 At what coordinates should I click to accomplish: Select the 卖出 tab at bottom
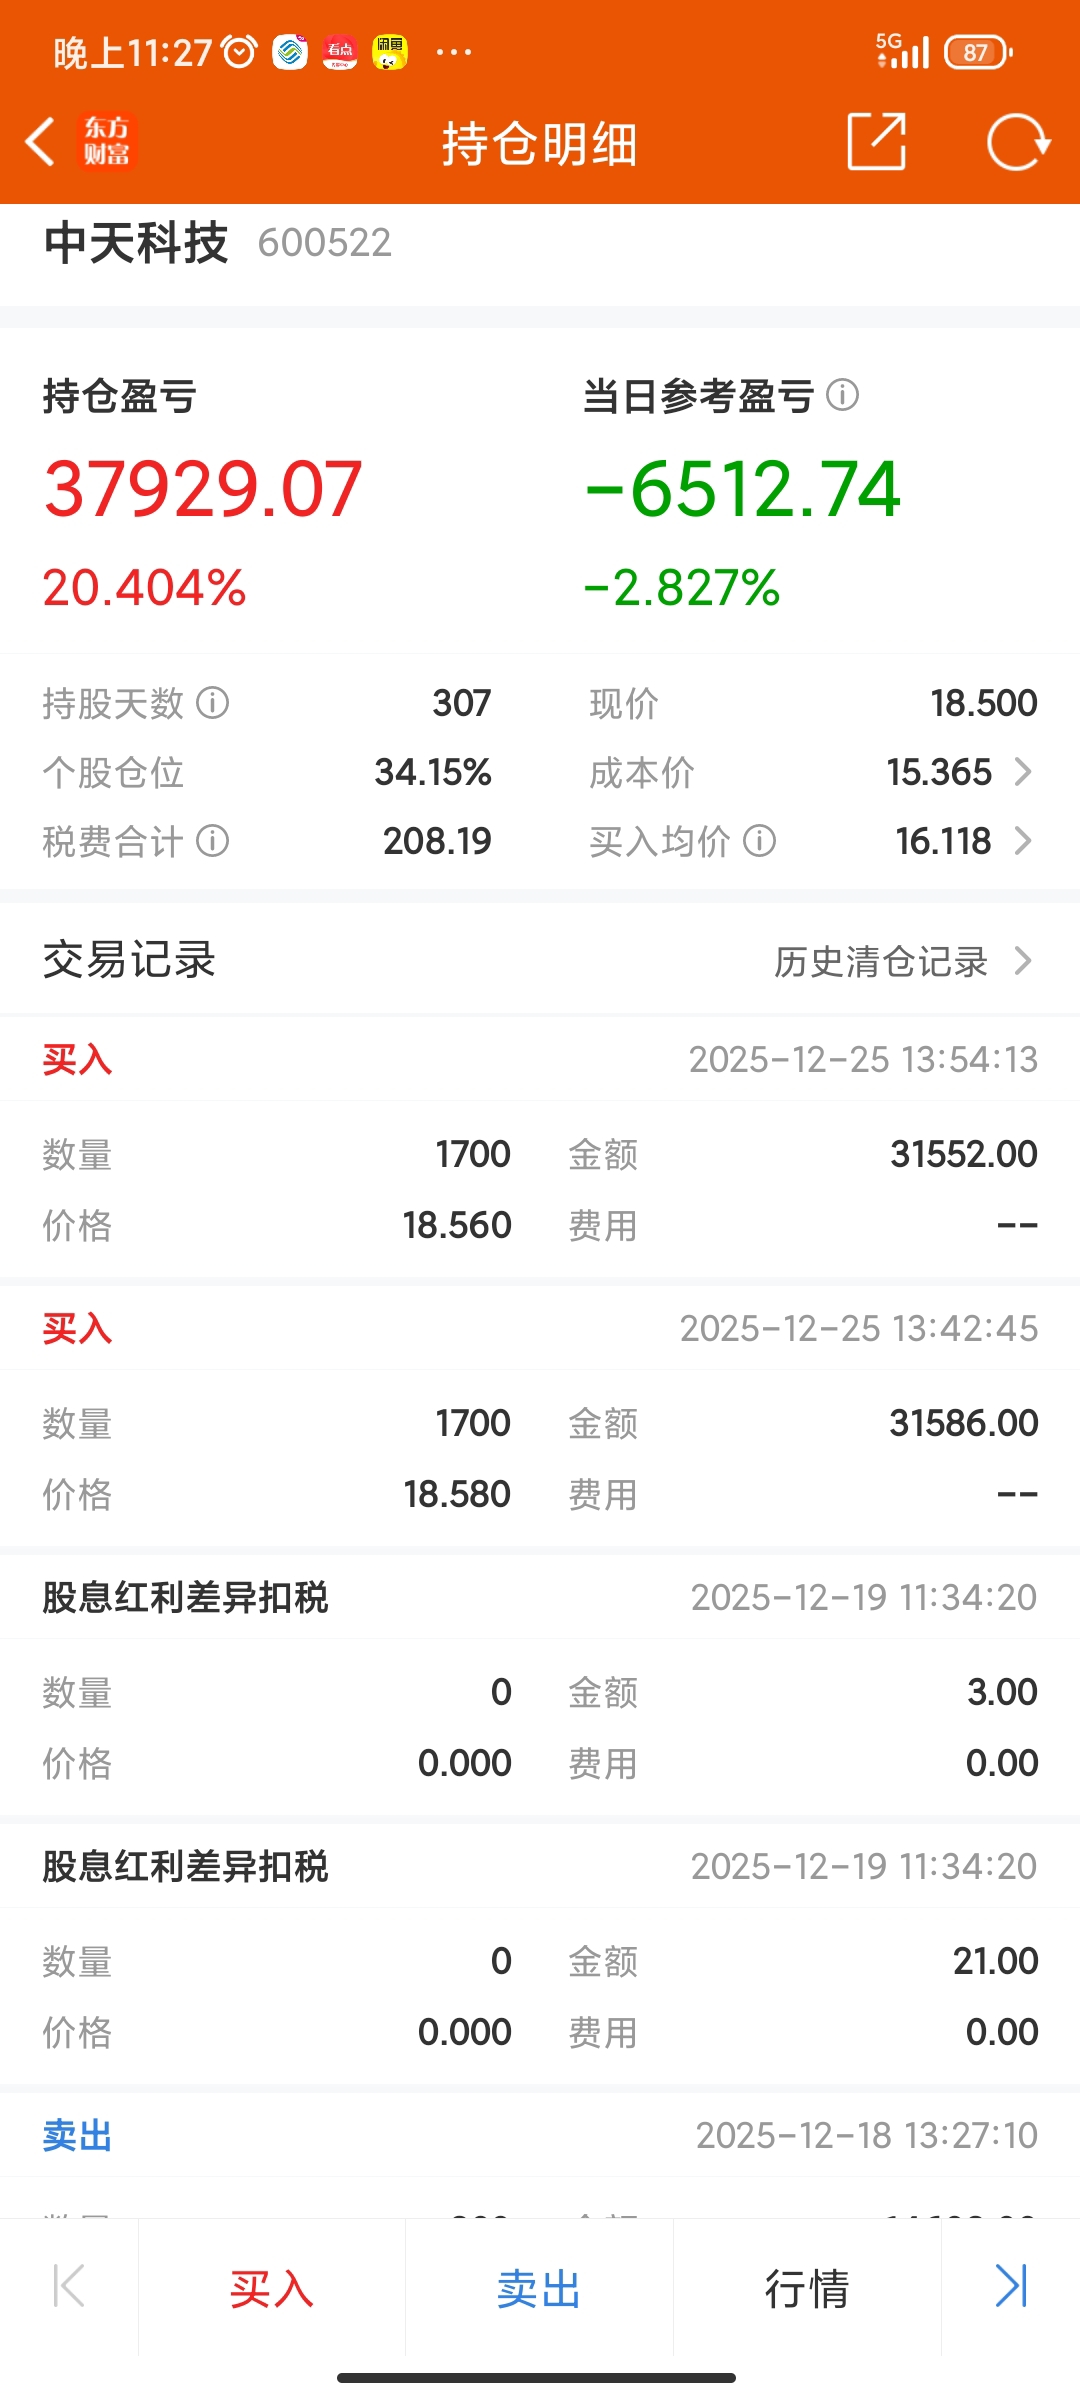click(539, 2288)
